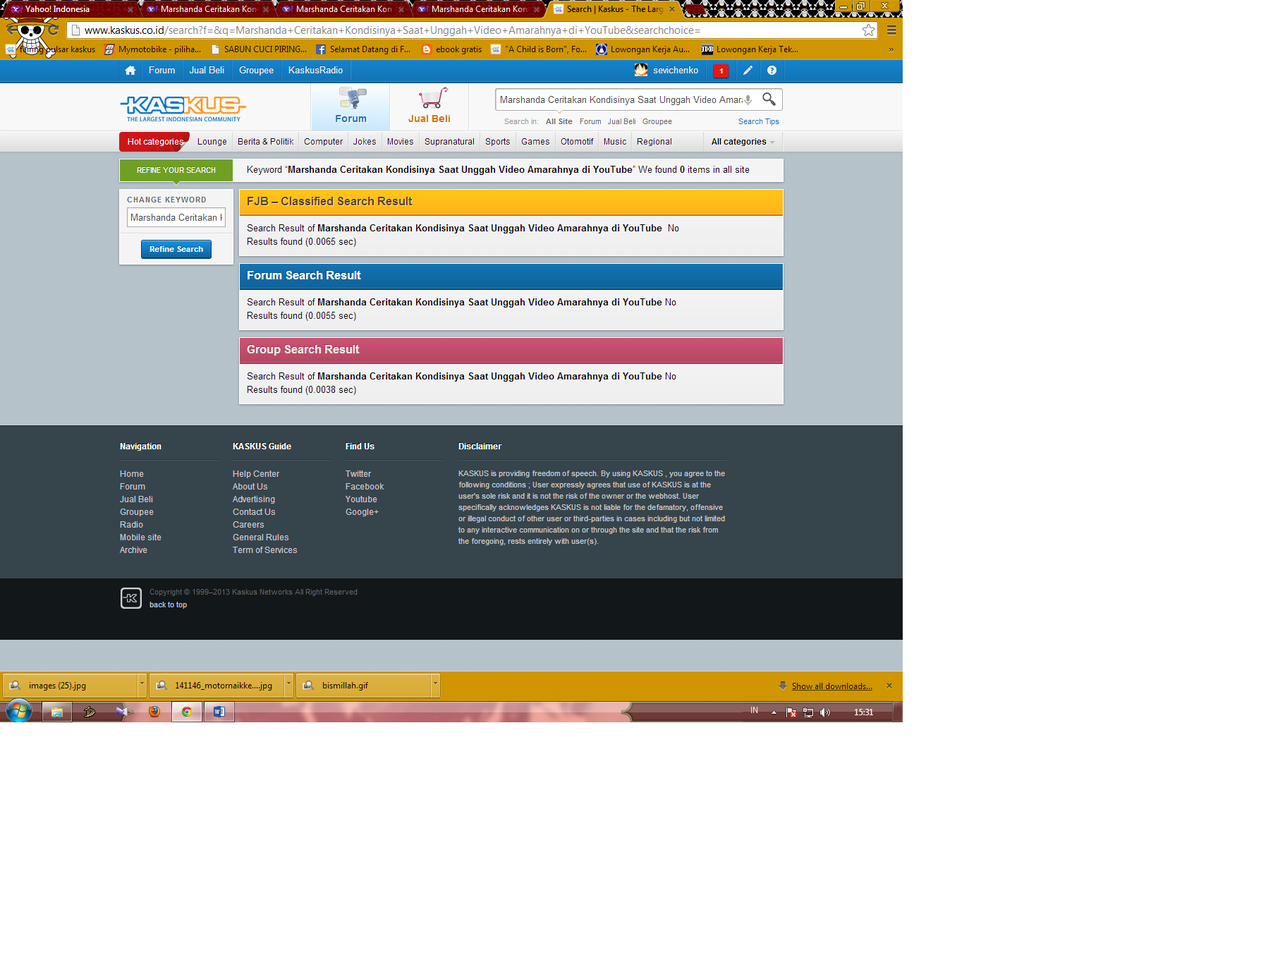The width and height of the screenshot is (1280, 960).
Task: Show more bookmarks chevron
Action: [891, 49]
